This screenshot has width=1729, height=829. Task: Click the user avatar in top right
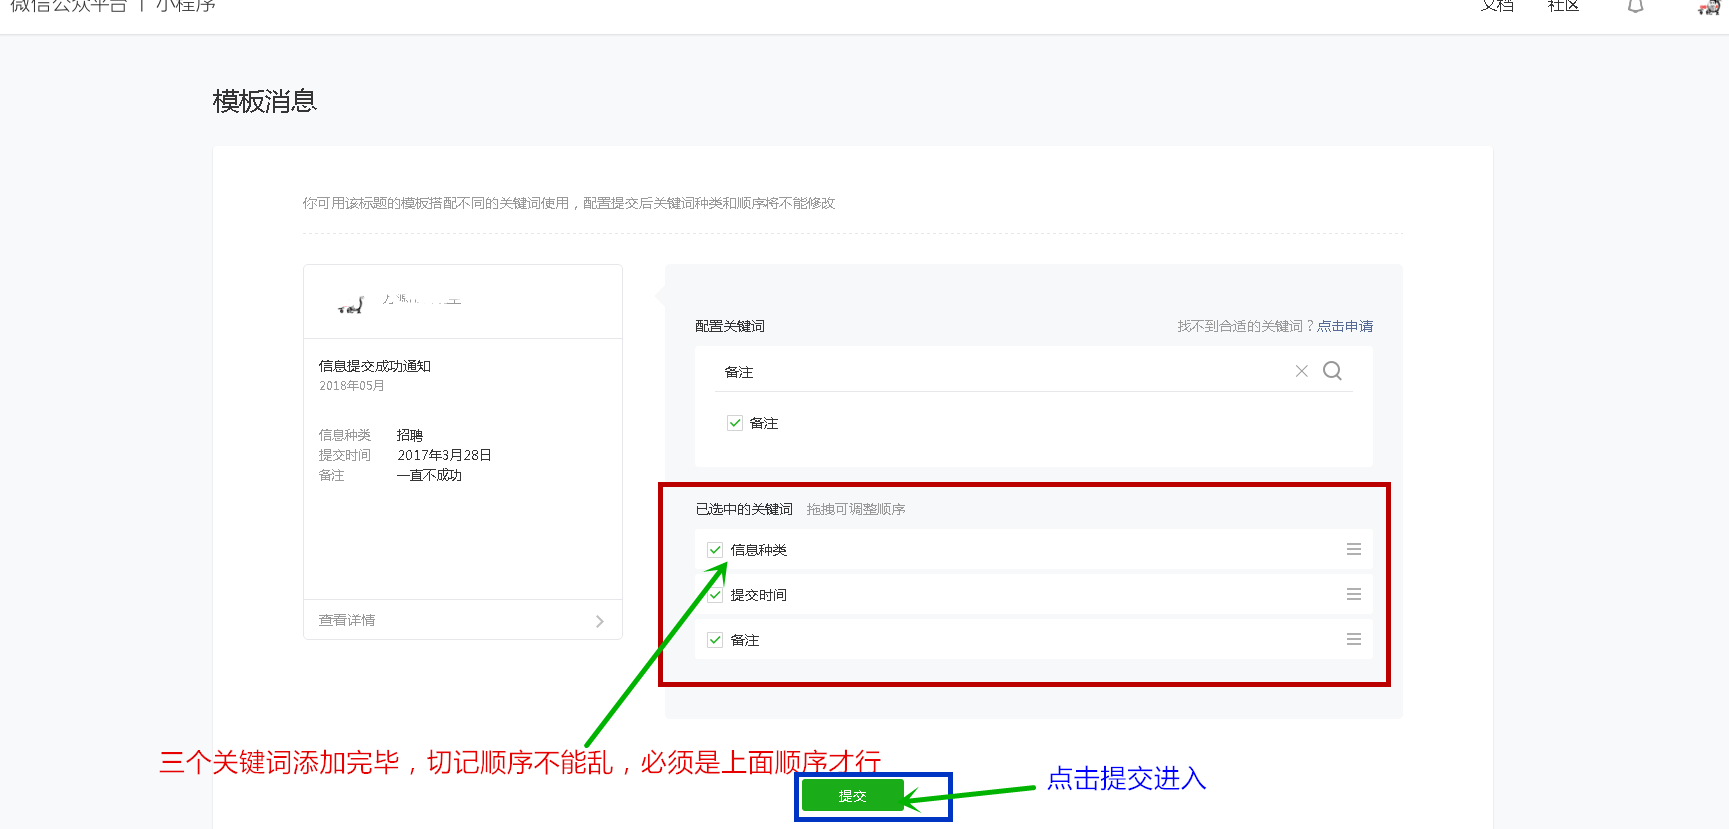(x=1708, y=7)
